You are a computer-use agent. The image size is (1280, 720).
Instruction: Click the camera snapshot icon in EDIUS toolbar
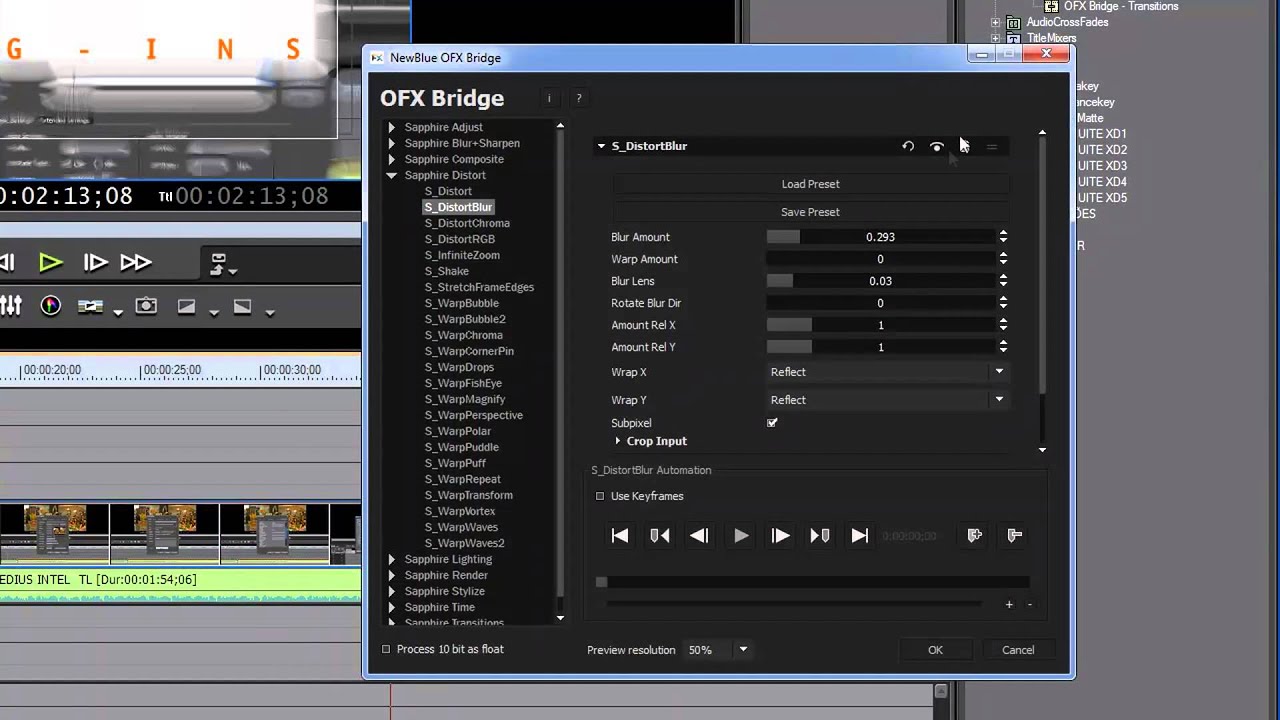pyautogui.click(x=146, y=306)
